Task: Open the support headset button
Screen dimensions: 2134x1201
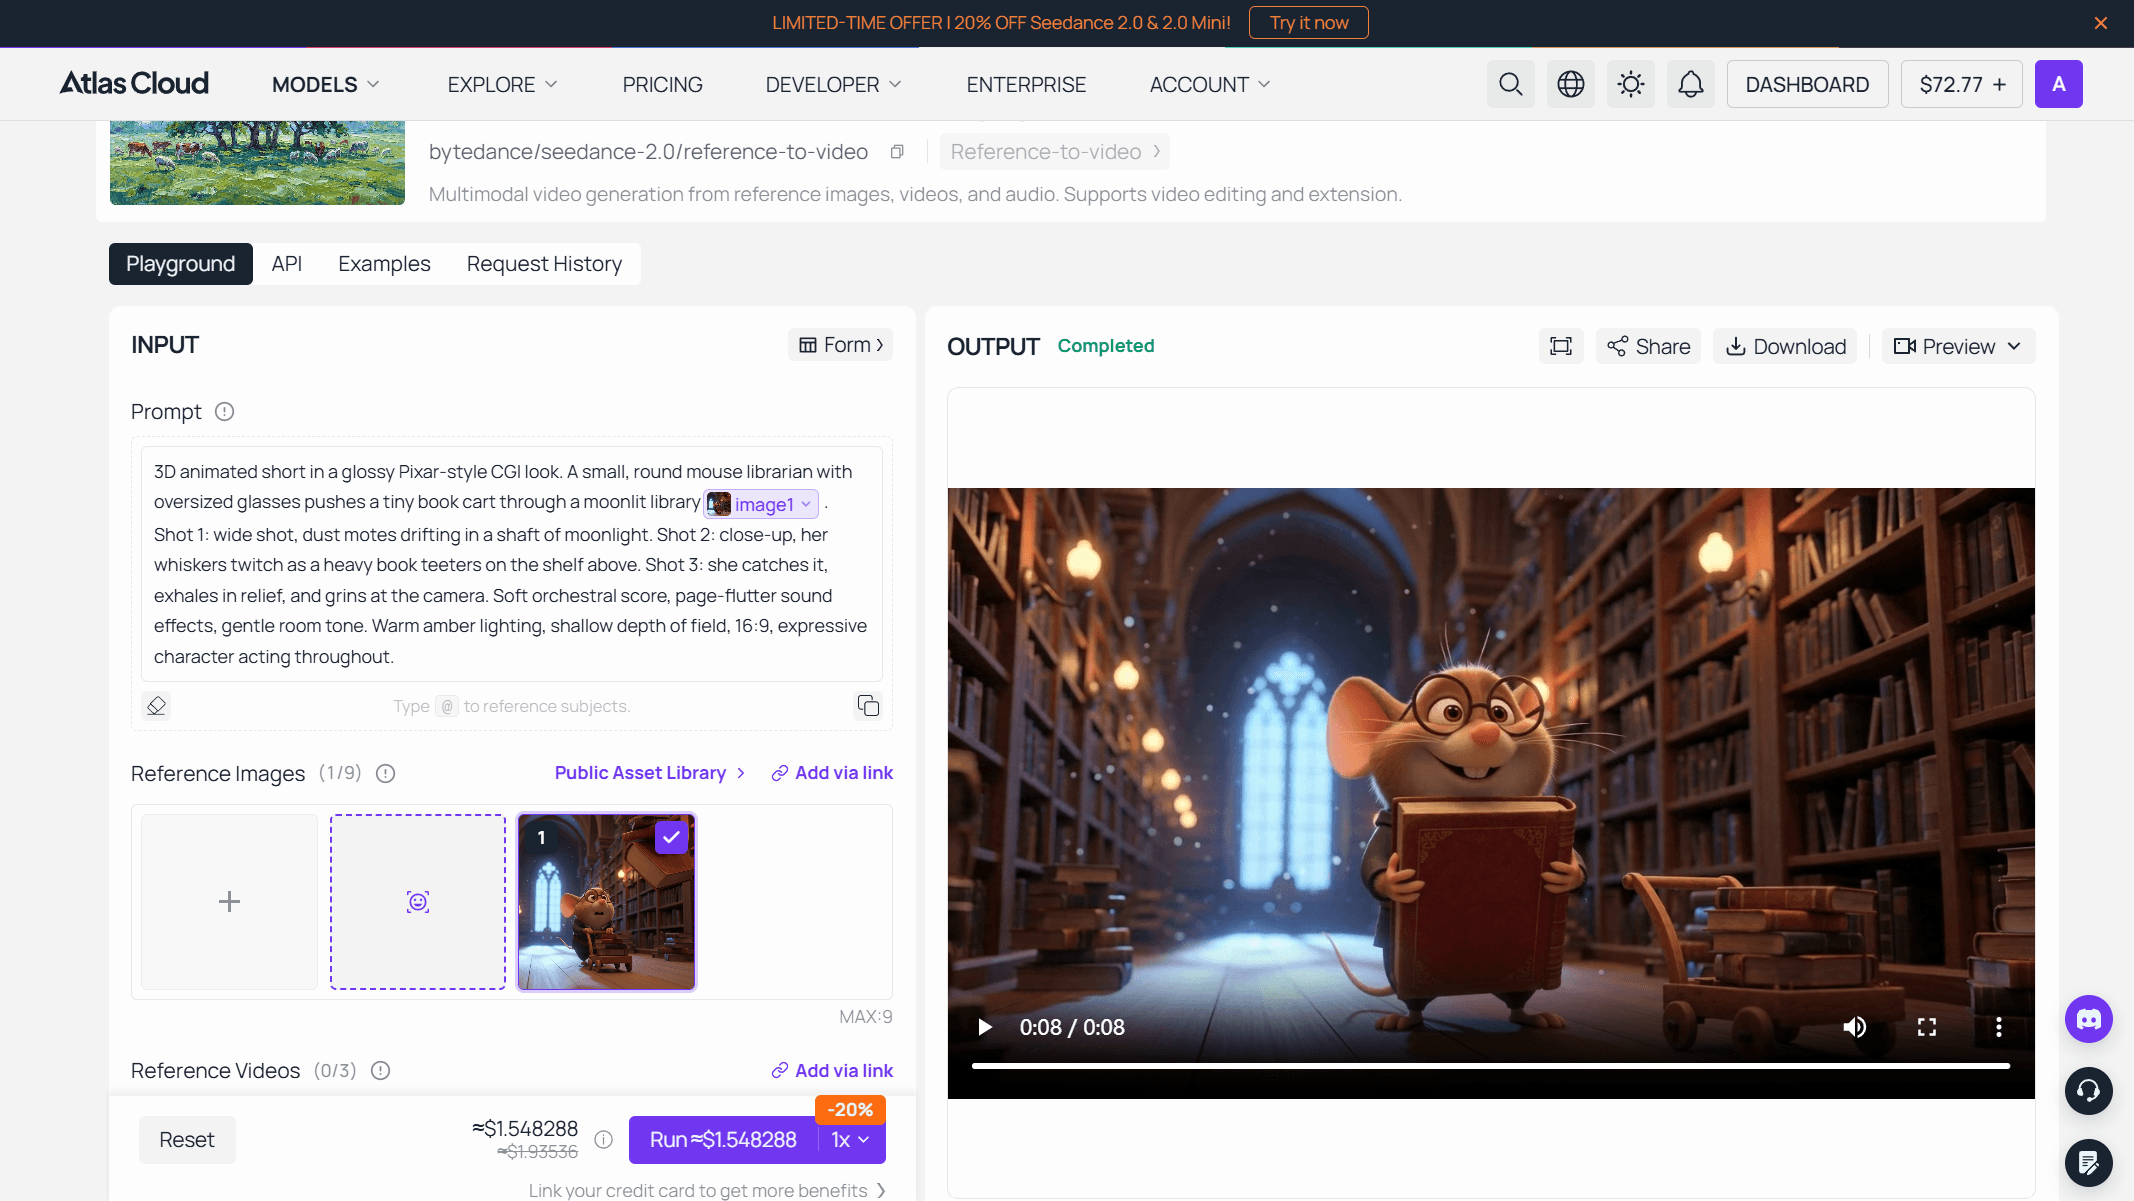Action: (x=2089, y=1090)
